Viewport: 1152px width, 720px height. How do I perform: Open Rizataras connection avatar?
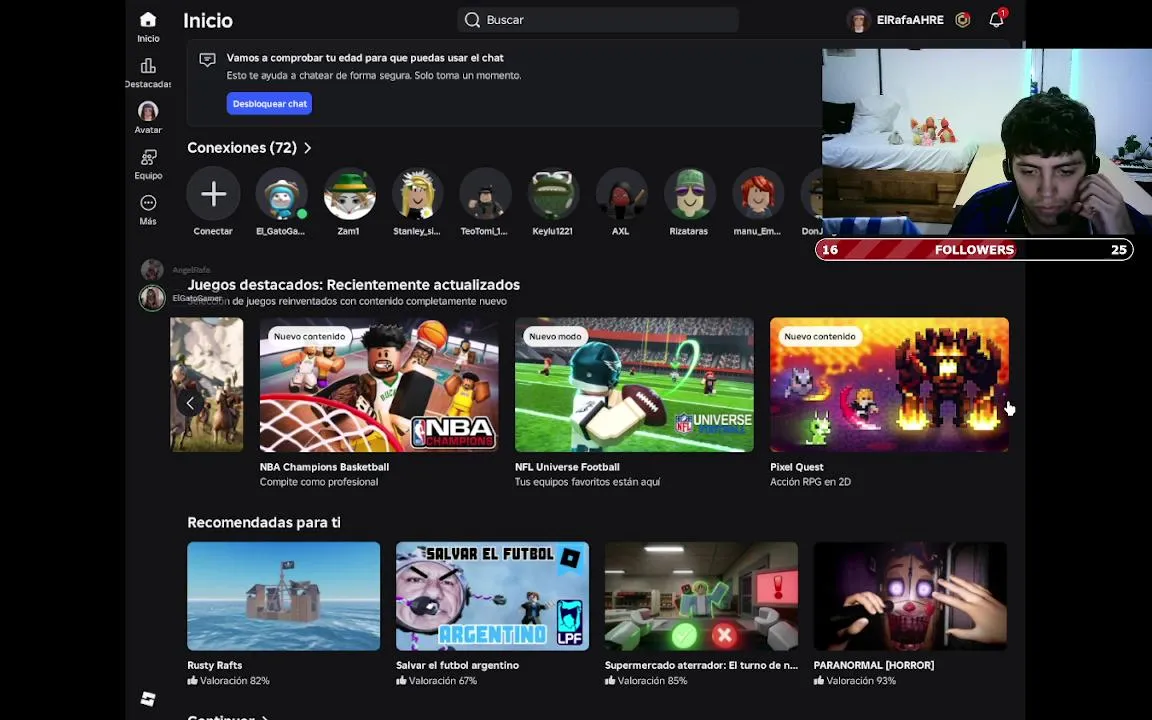click(689, 194)
